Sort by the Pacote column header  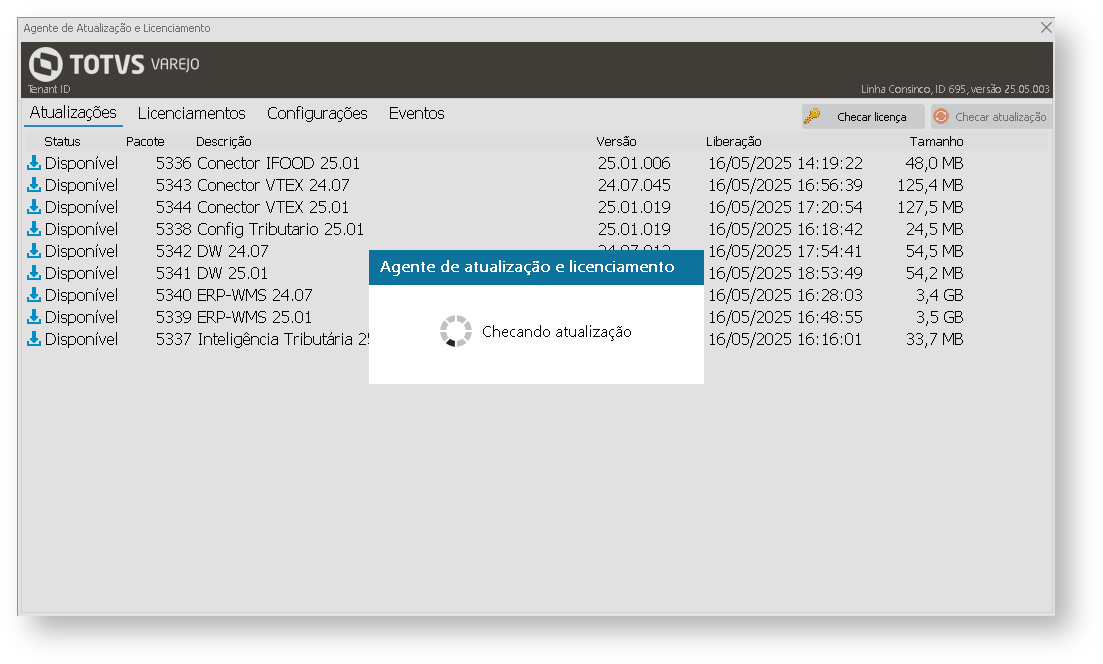tap(145, 141)
